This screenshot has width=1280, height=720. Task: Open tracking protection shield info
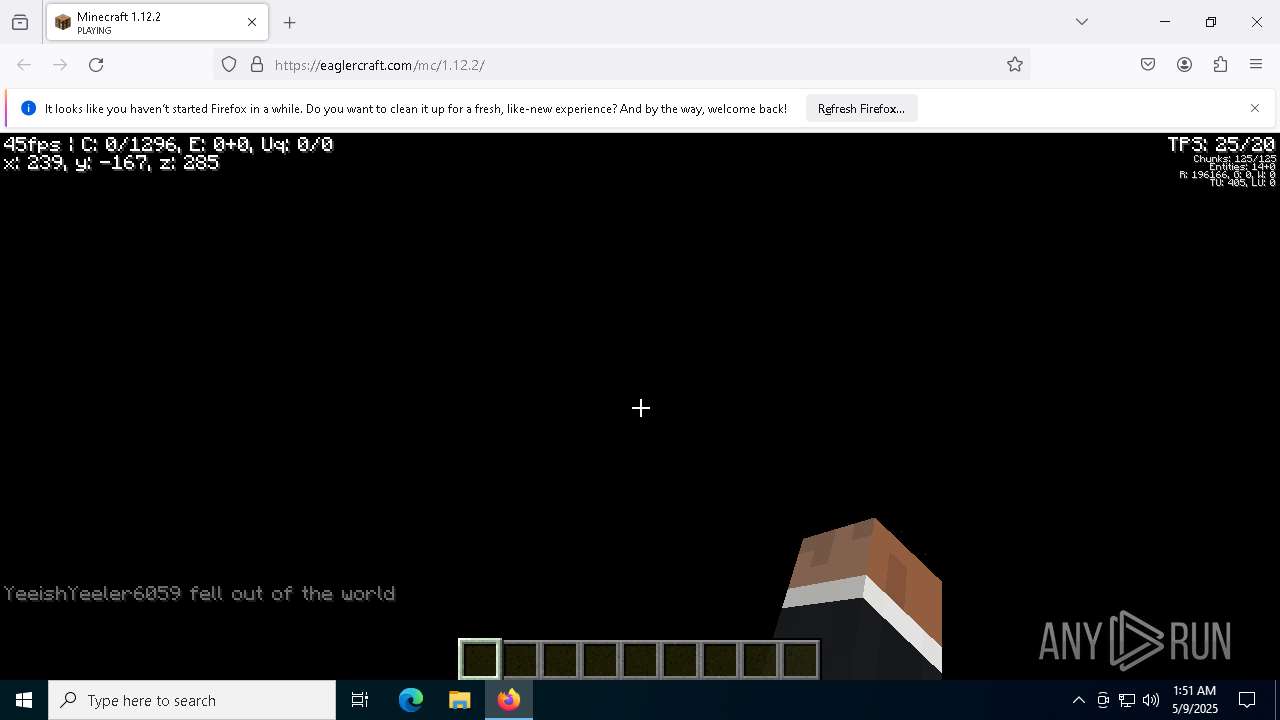[229, 65]
